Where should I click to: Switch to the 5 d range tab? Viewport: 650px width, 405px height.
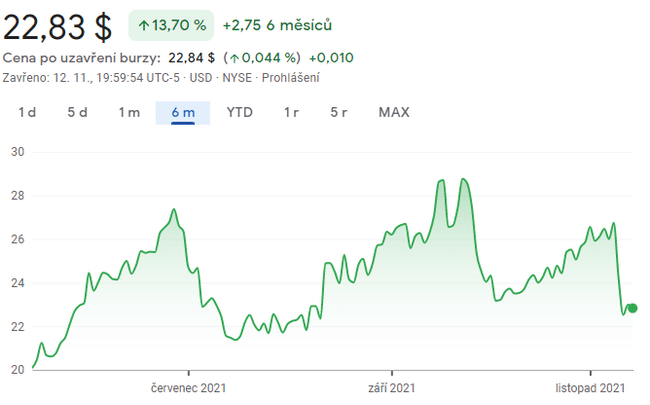click(x=77, y=112)
